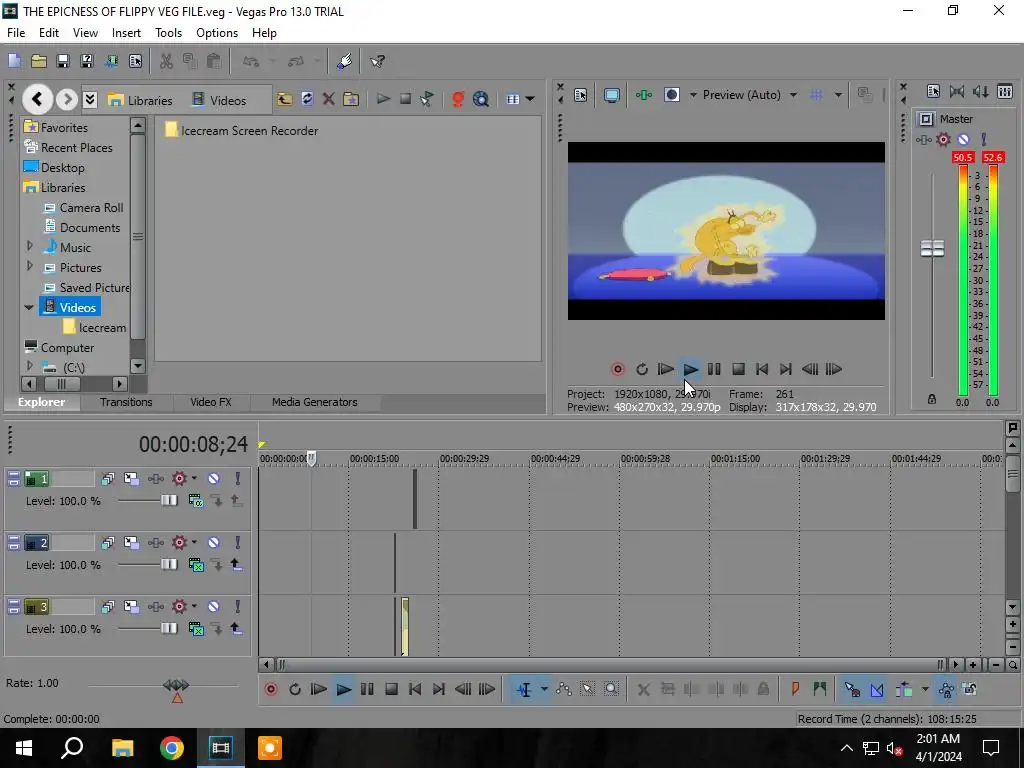The image size is (1024, 768).
Task: Switch to the Video FX tab
Action: 211,402
